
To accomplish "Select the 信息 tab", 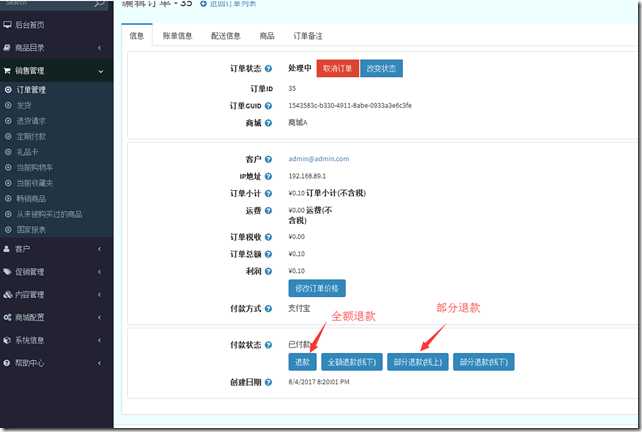I will pyautogui.click(x=137, y=36).
